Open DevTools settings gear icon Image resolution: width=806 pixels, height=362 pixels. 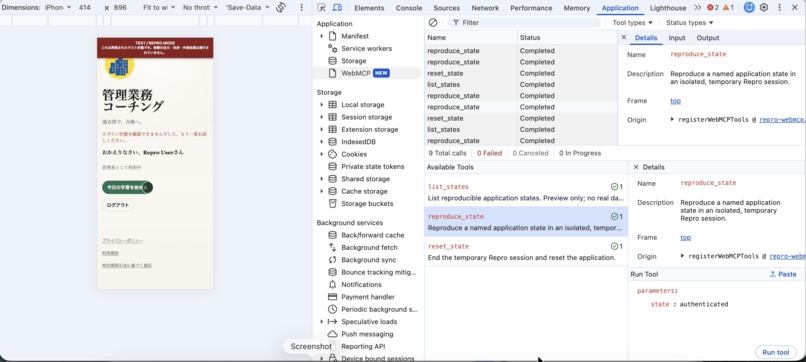(764, 8)
